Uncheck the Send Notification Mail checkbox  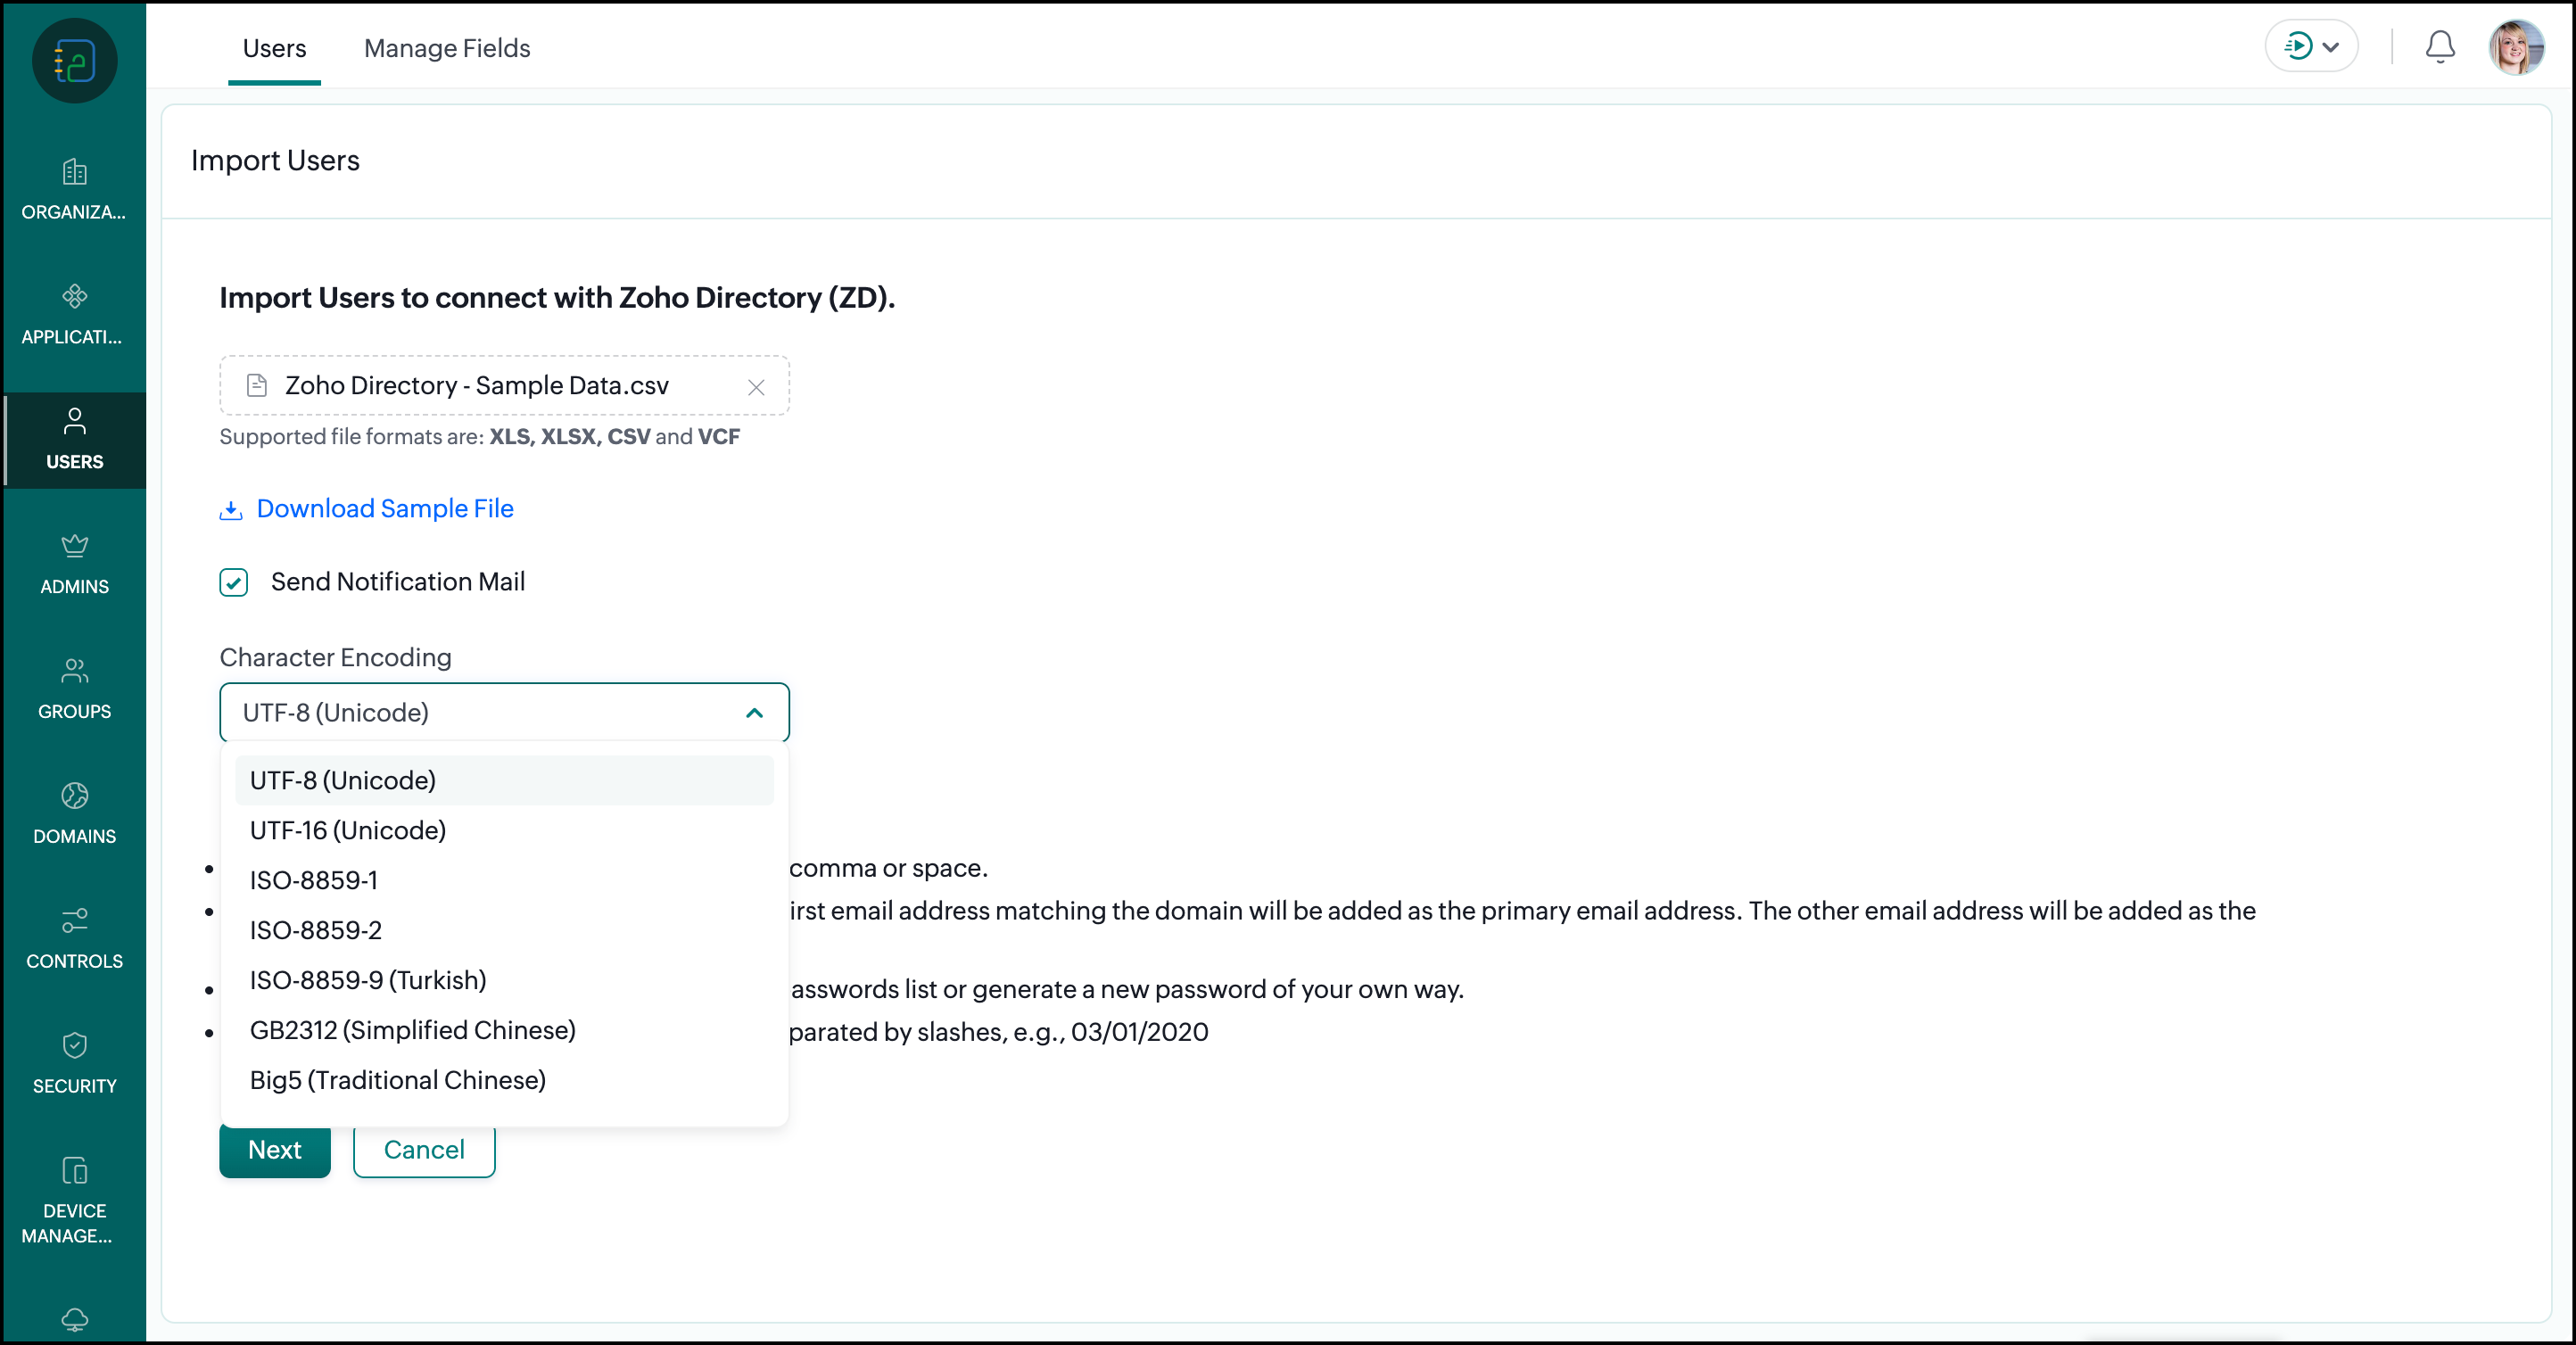click(x=234, y=582)
